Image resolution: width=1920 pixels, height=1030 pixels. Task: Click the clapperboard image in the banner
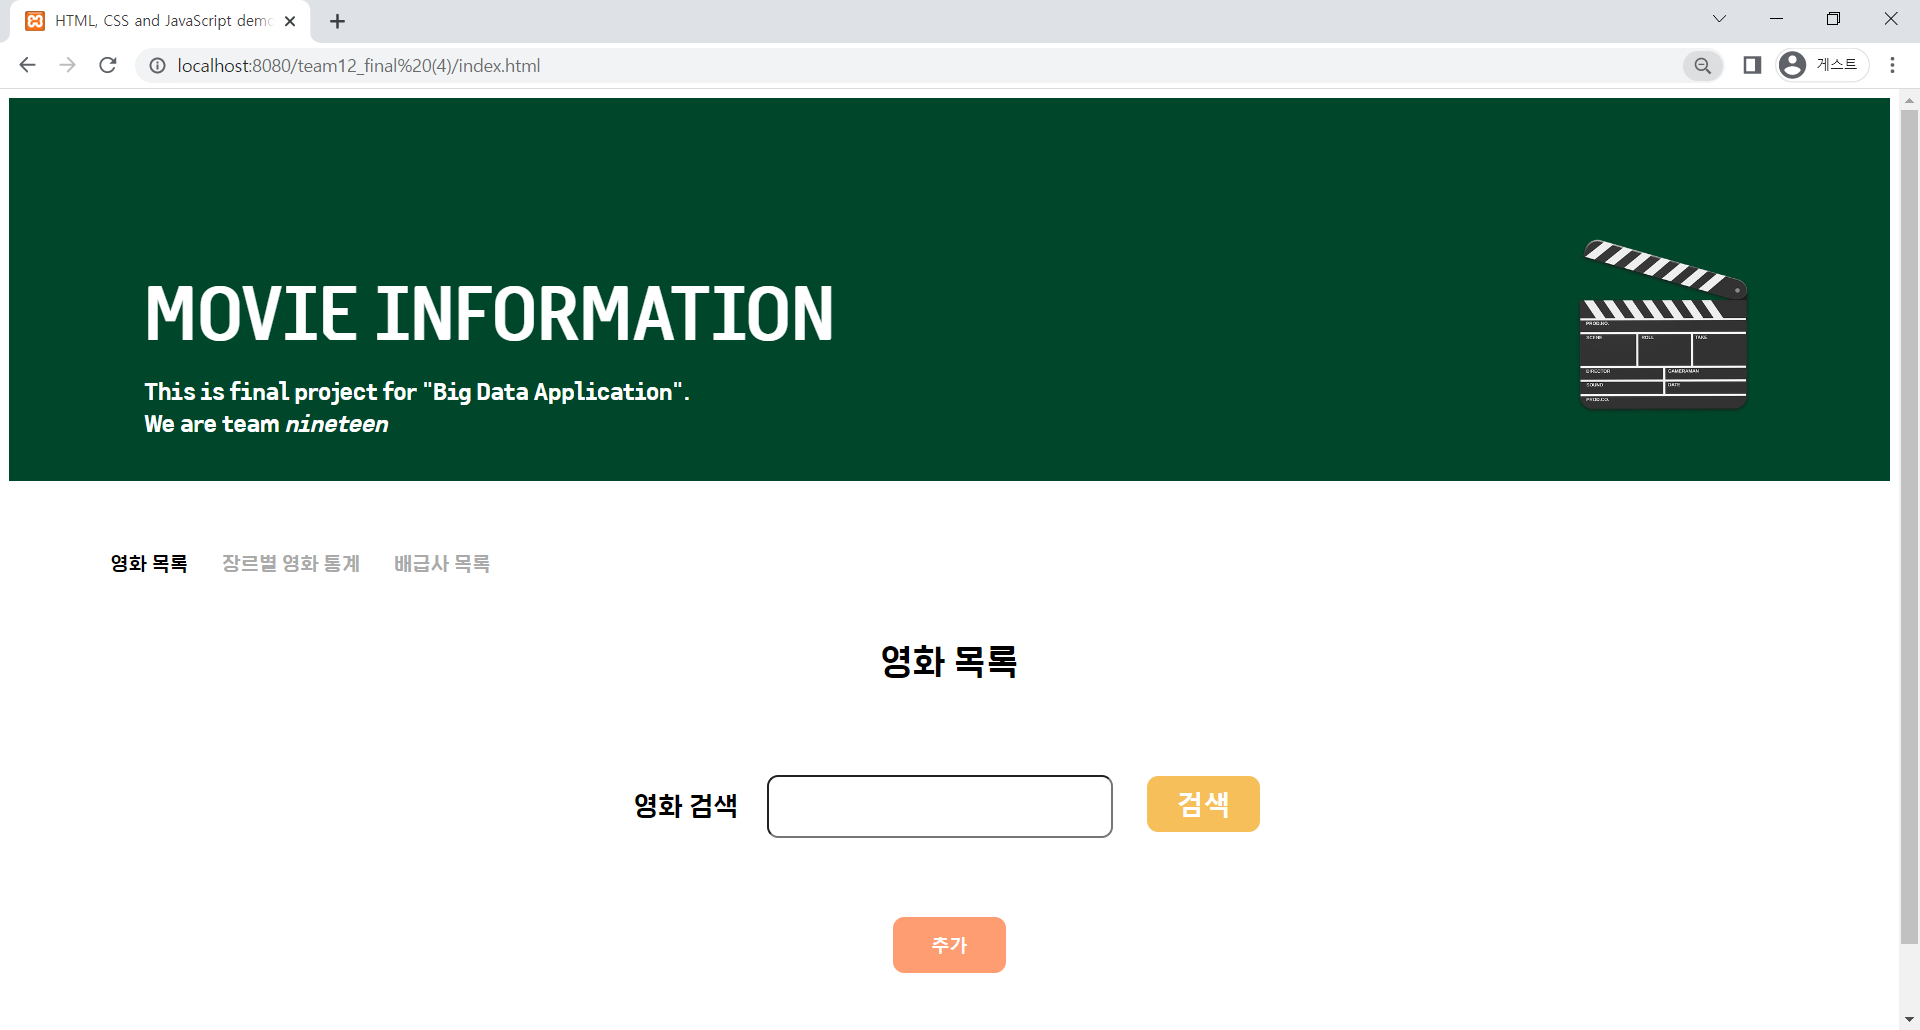1664,324
